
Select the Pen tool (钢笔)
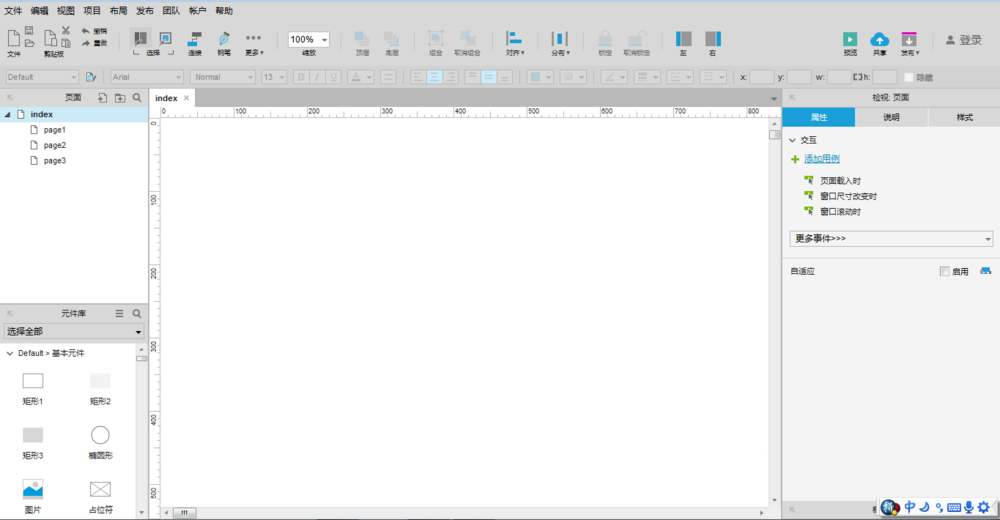224,39
